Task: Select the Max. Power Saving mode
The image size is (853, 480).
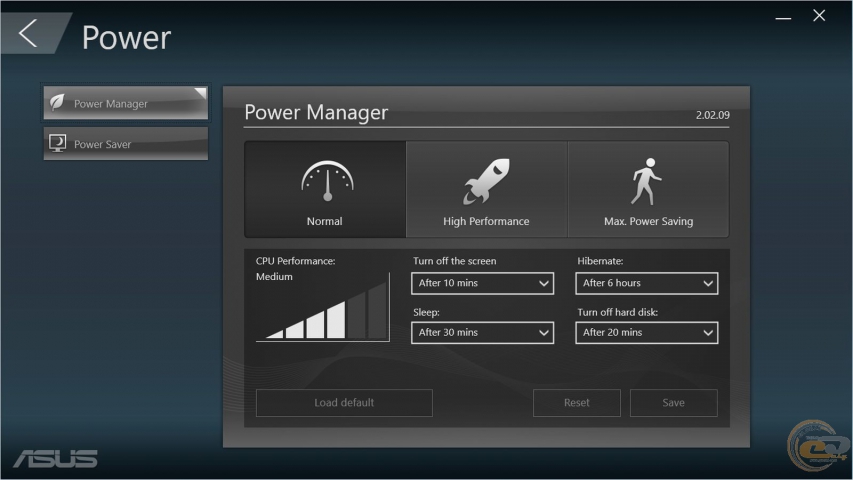Action: pos(648,189)
